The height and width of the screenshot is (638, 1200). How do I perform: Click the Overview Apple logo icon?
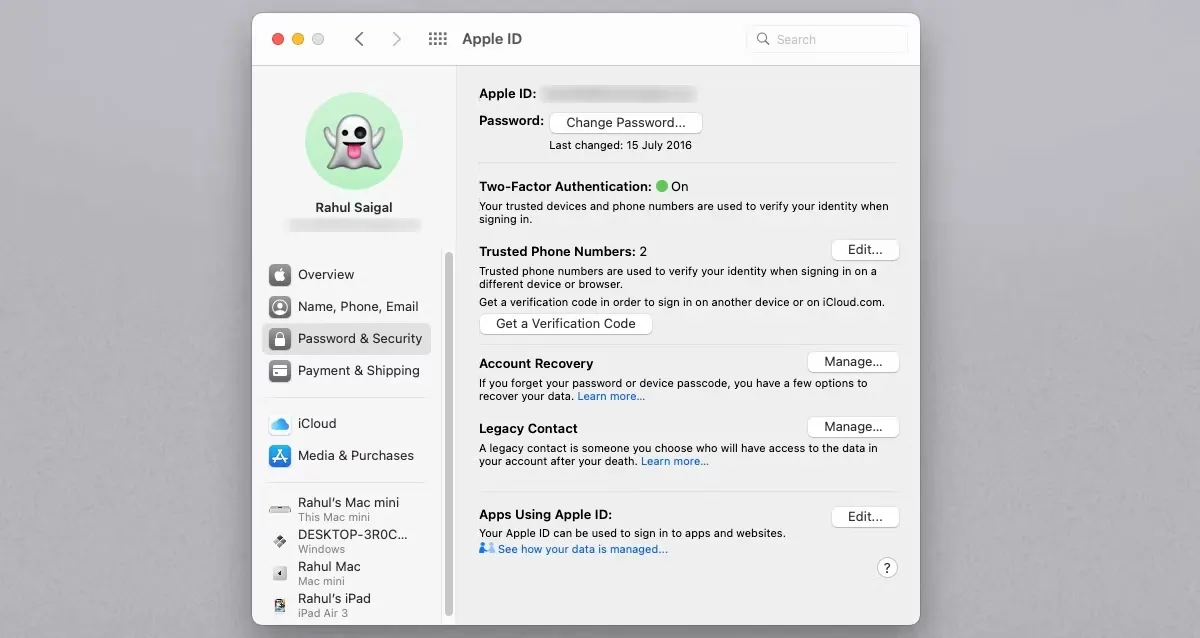(280, 275)
